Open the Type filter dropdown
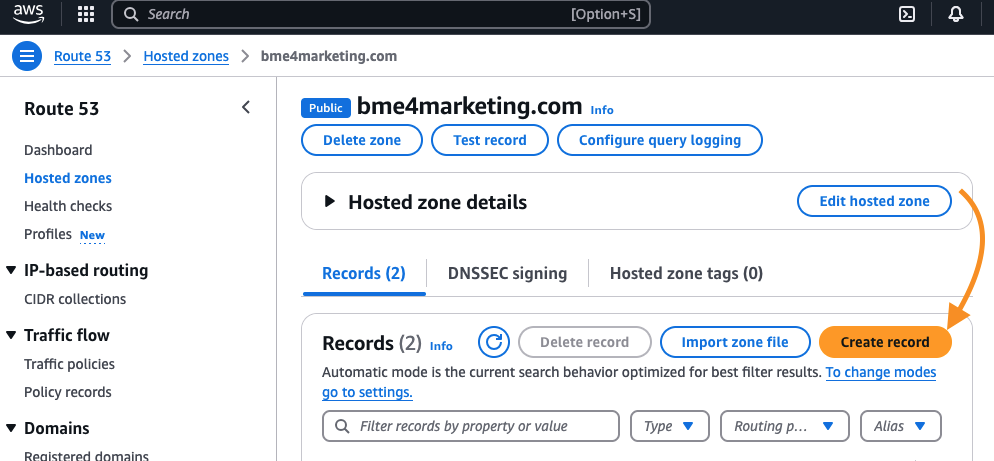This screenshot has width=994, height=461. coord(671,426)
